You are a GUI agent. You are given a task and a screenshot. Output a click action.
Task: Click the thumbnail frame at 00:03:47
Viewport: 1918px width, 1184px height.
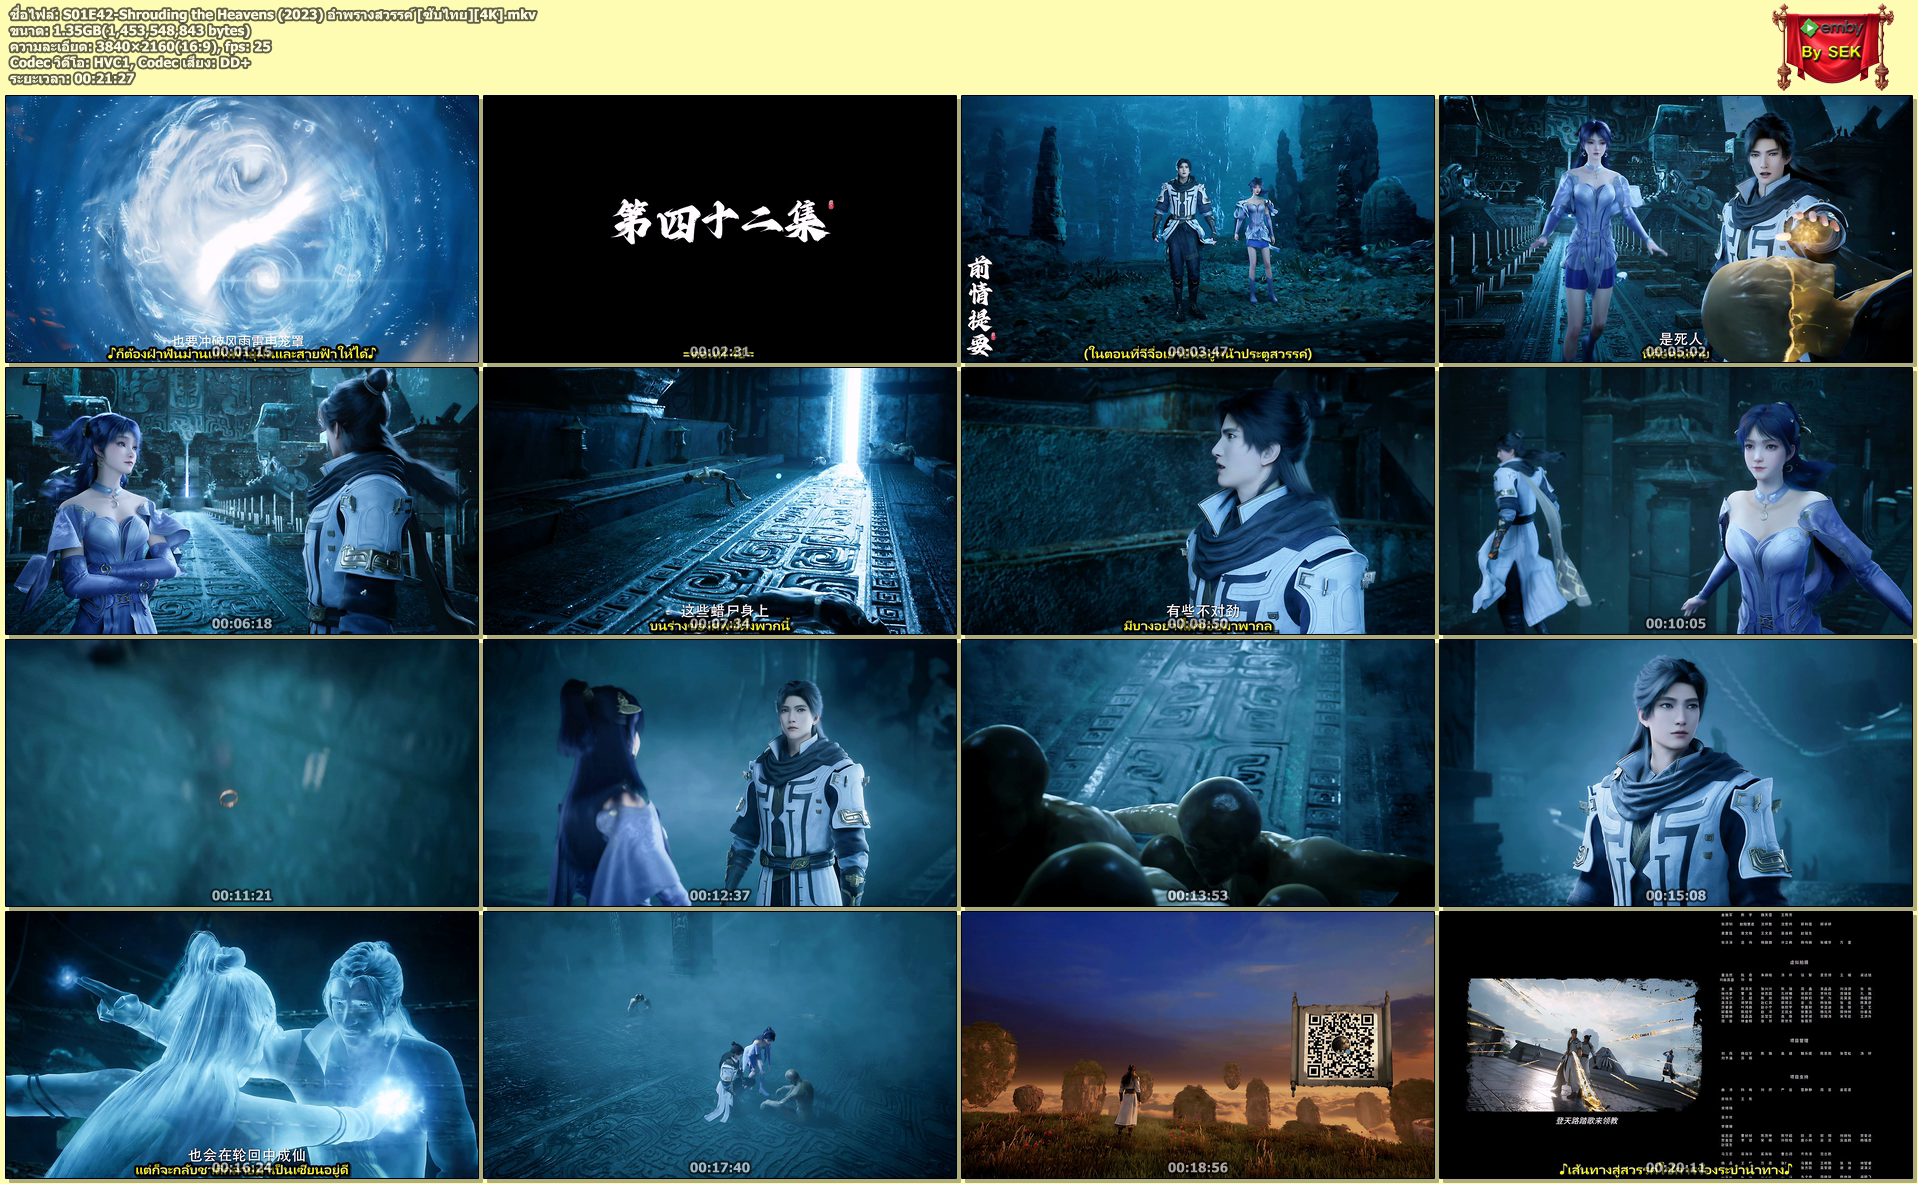pyautogui.click(x=1198, y=229)
